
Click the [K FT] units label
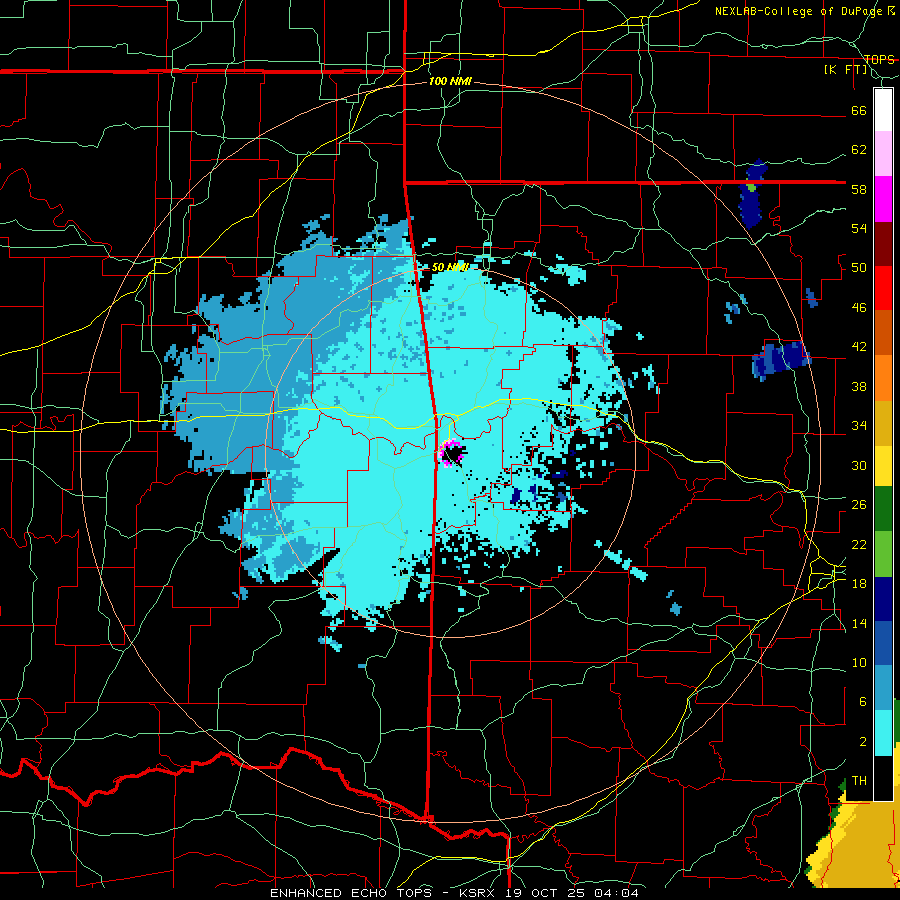coord(845,70)
